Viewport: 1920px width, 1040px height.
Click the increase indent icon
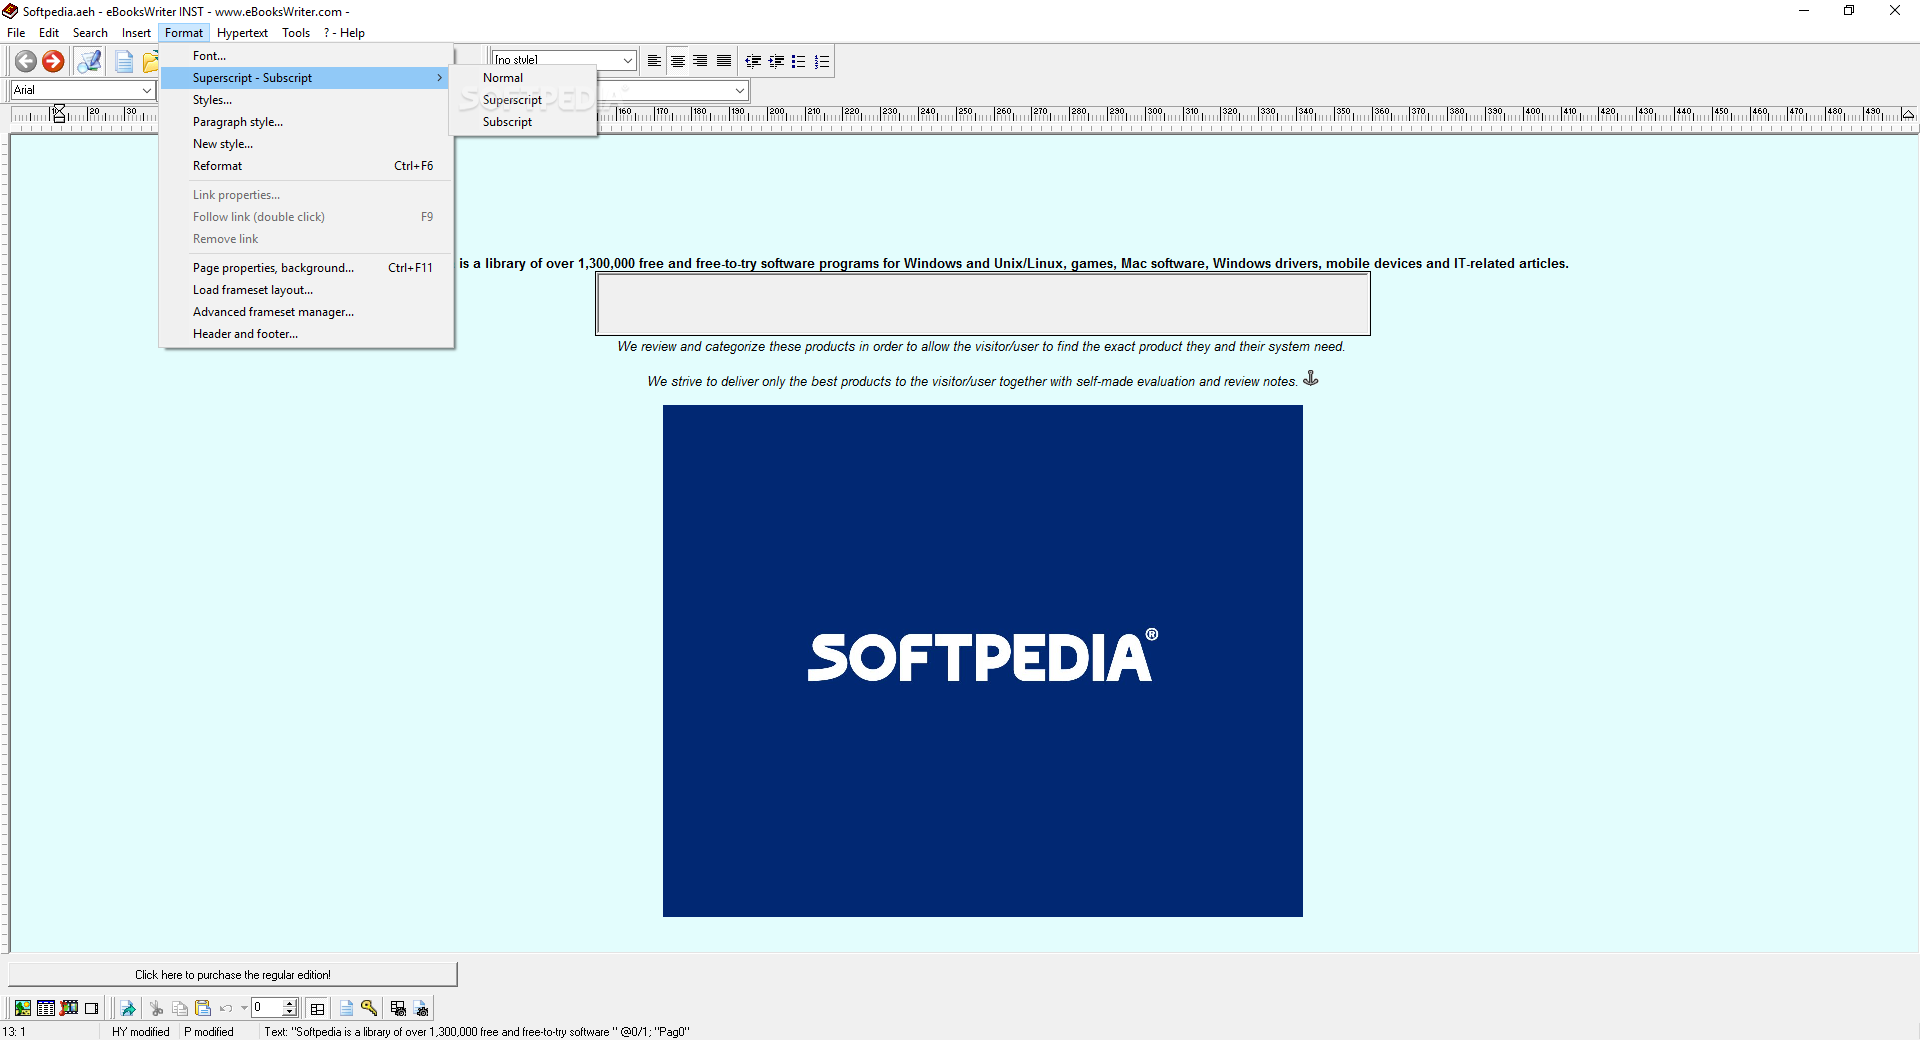click(776, 61)
